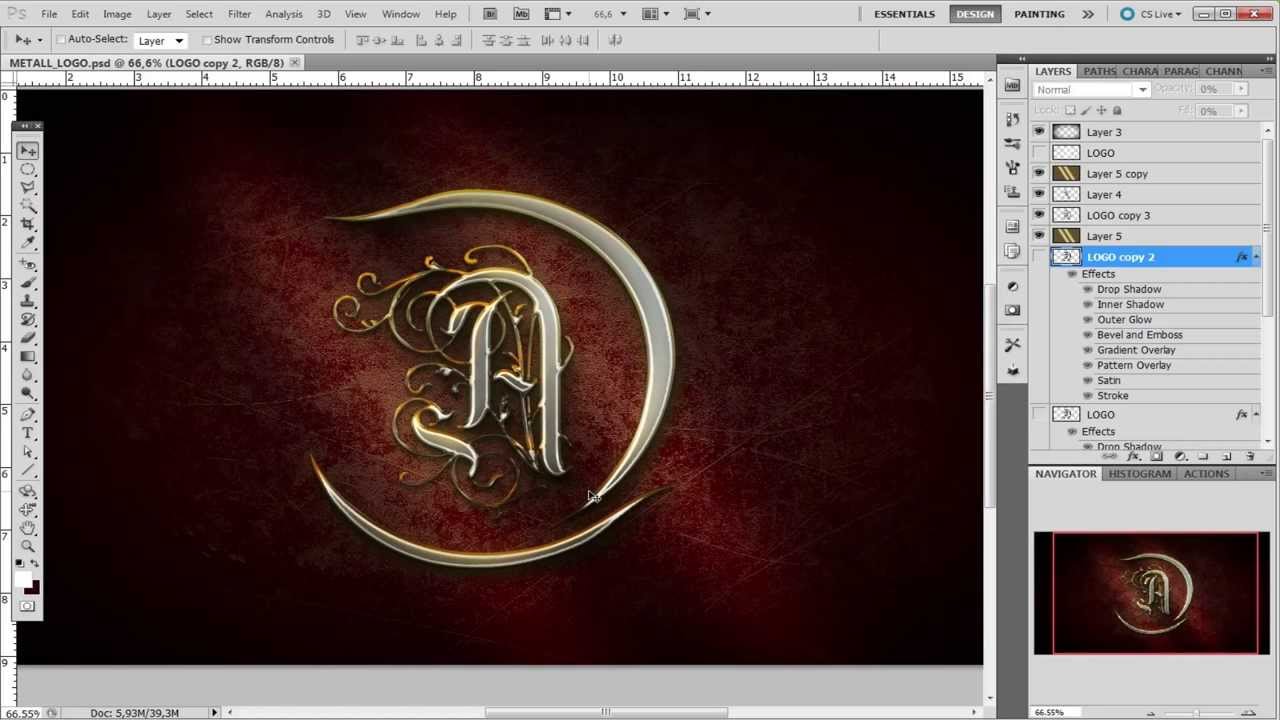Launch Bridge from the Br icon
This screenshot has width=1280, height=720.
[490, 14]
